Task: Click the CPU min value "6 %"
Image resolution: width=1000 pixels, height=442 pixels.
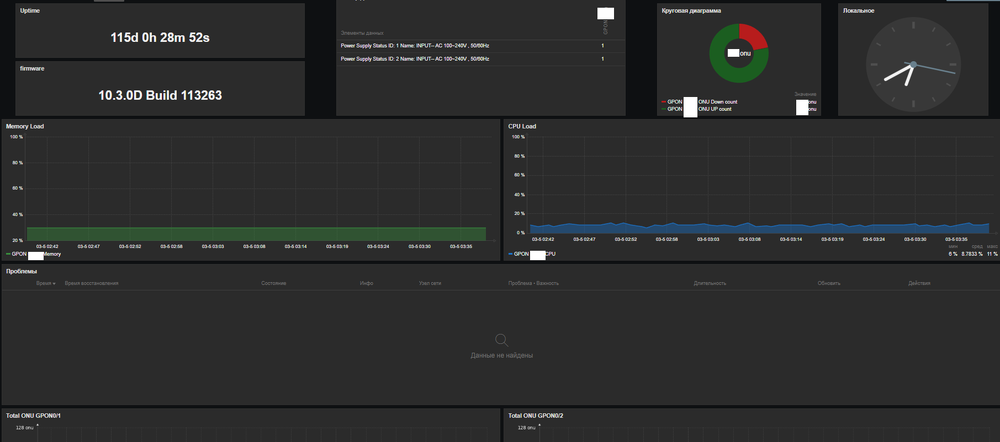Action: point(953,254)
